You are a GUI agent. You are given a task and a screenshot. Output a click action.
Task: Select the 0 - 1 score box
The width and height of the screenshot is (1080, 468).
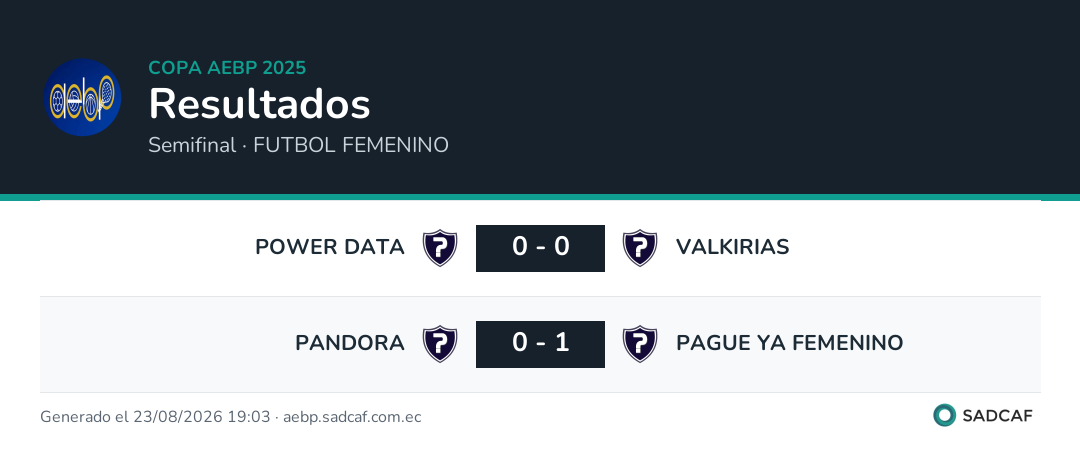pos(540,344)
